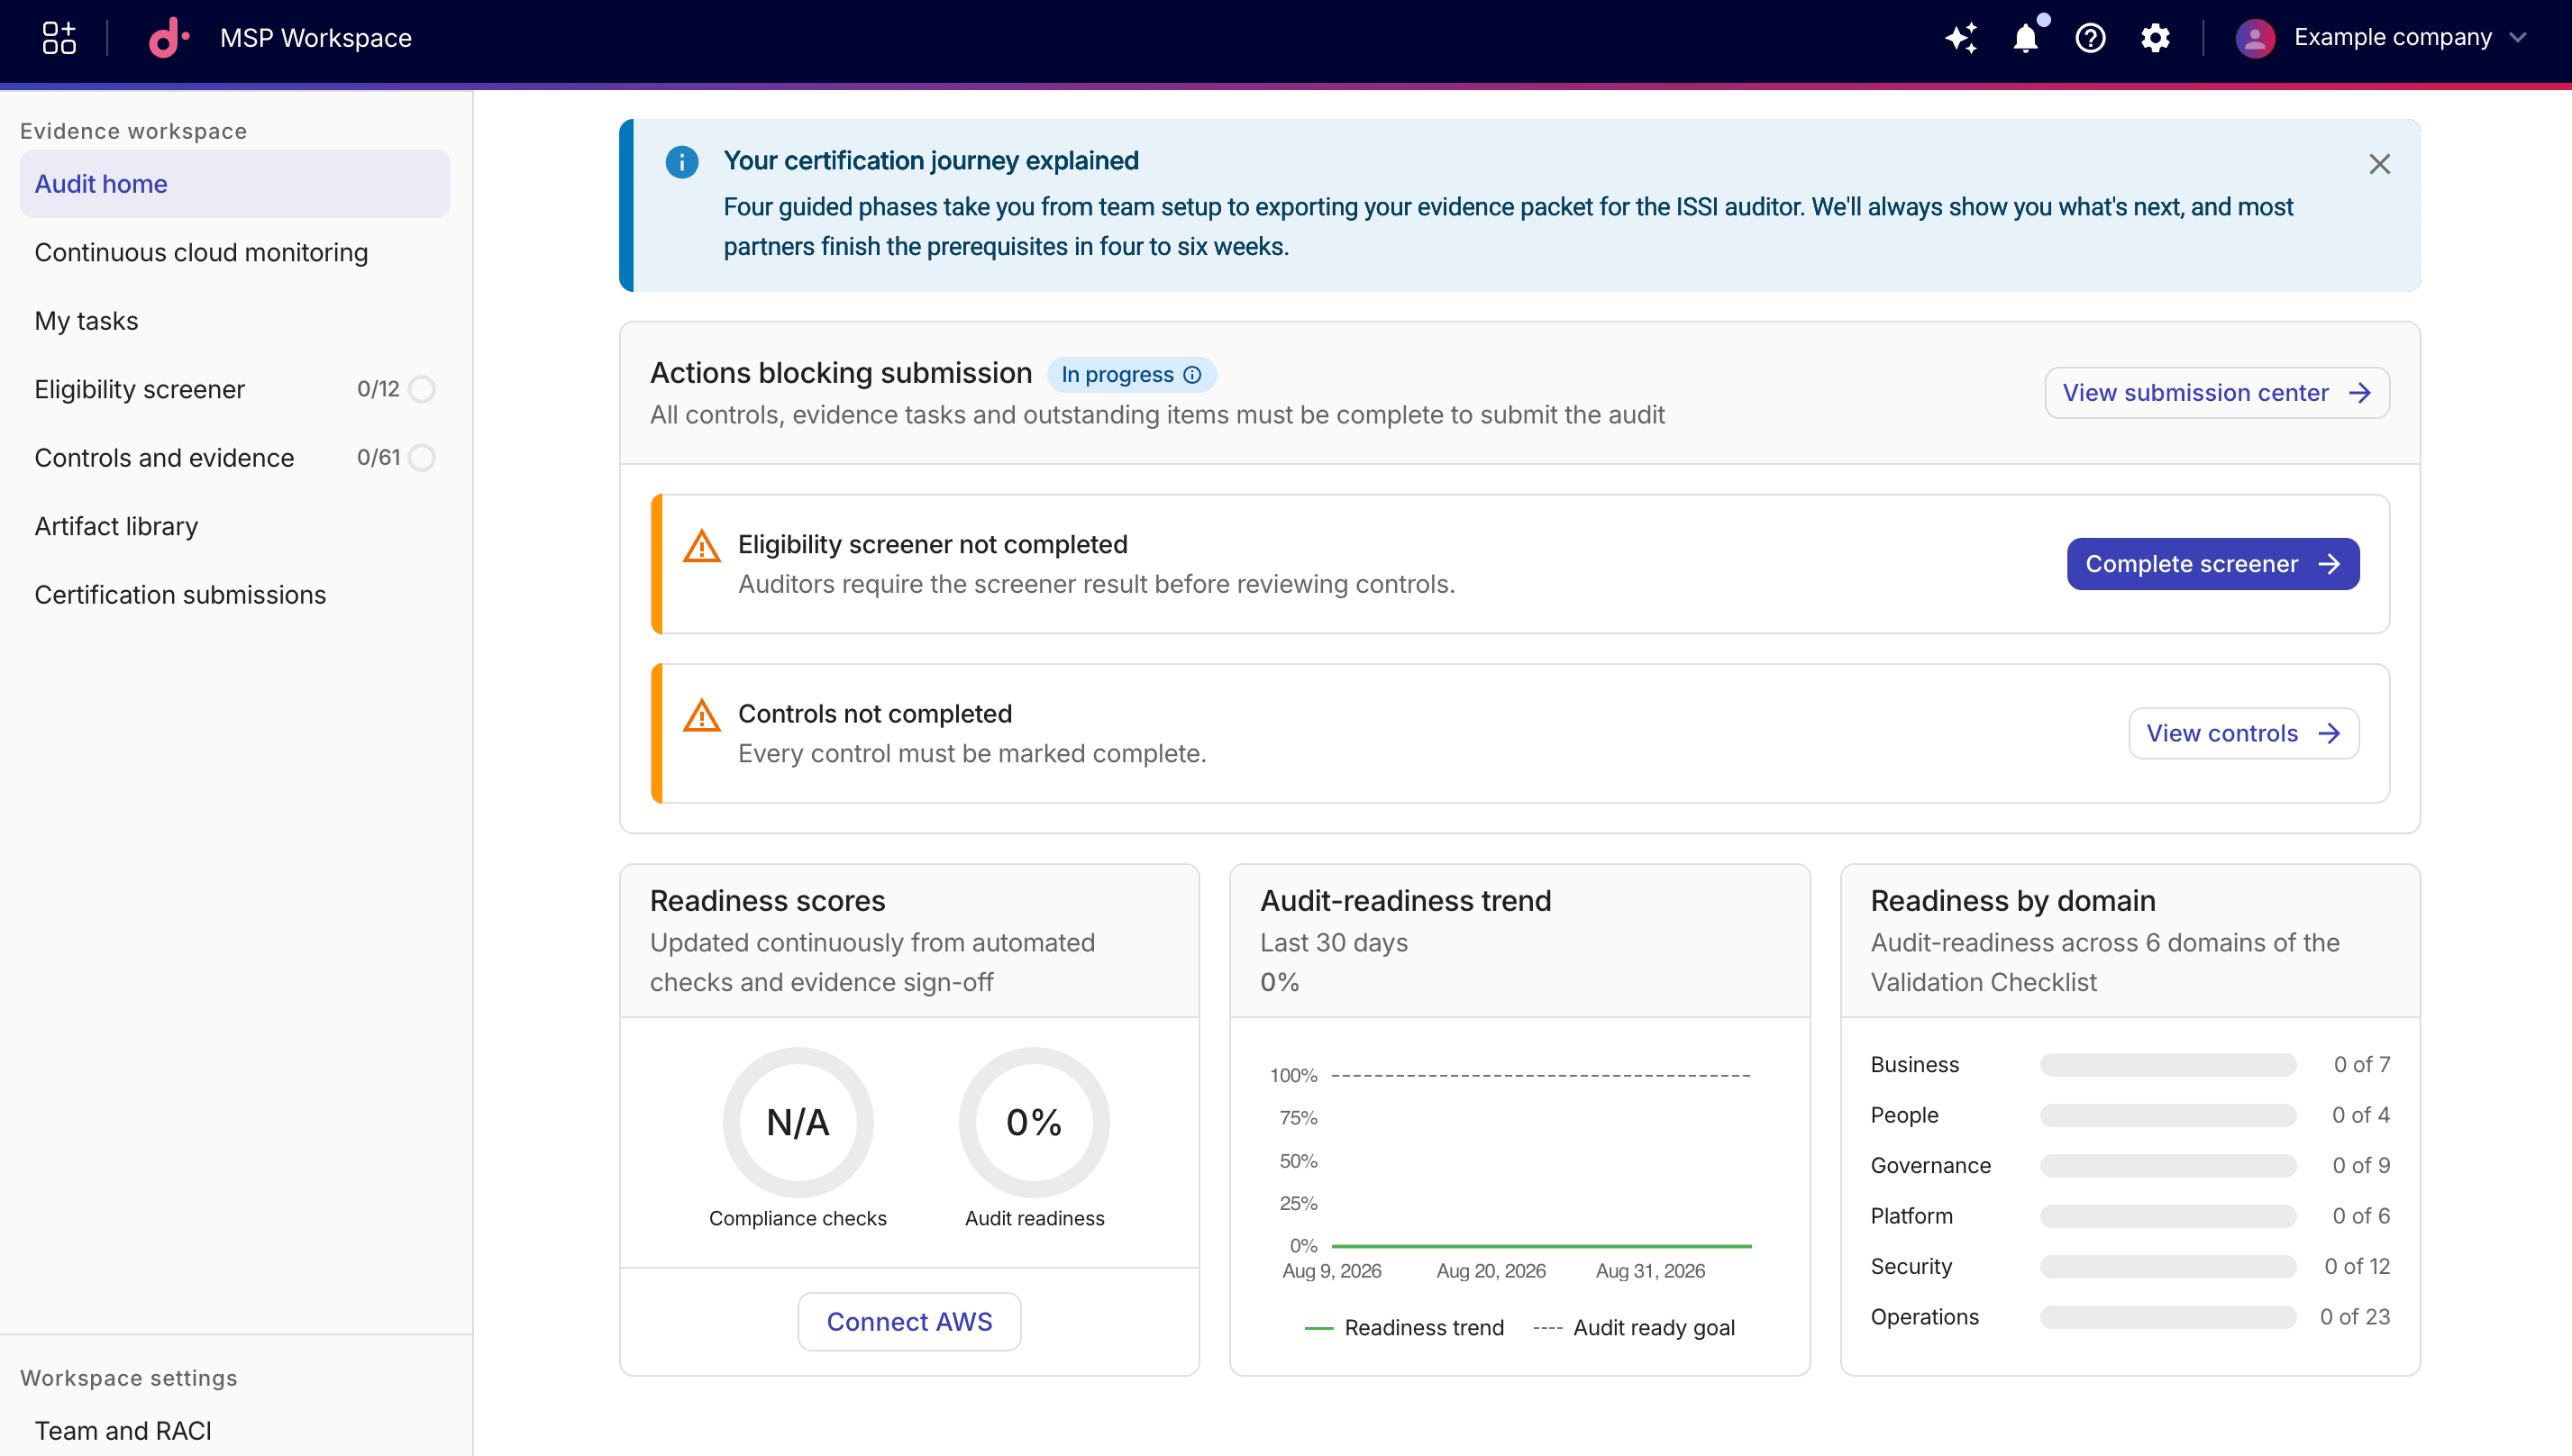Click the Complete screener button
Screen dimensions: 2572x1456
coord(2213,564)
